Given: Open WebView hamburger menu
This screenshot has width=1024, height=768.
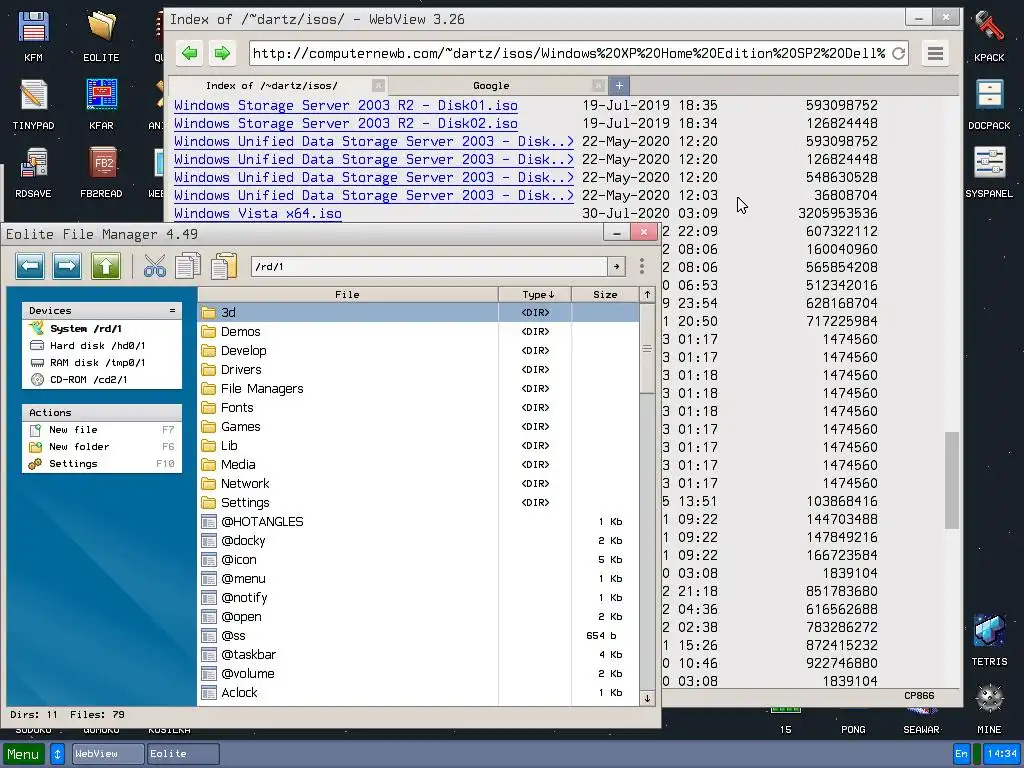Looking at the screenshot, I should [935, 53].
